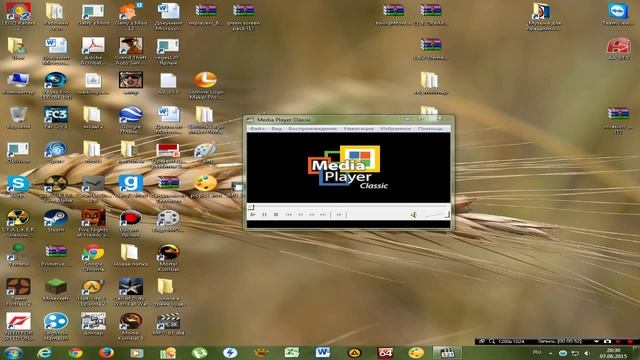Click Pause button in Media Player Classic
The image size is (640, 360).
[x=264, y=214]
